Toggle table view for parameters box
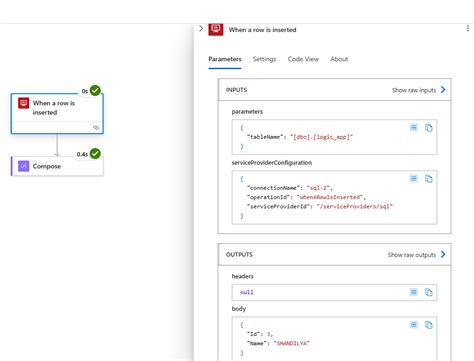 (414, 127)
